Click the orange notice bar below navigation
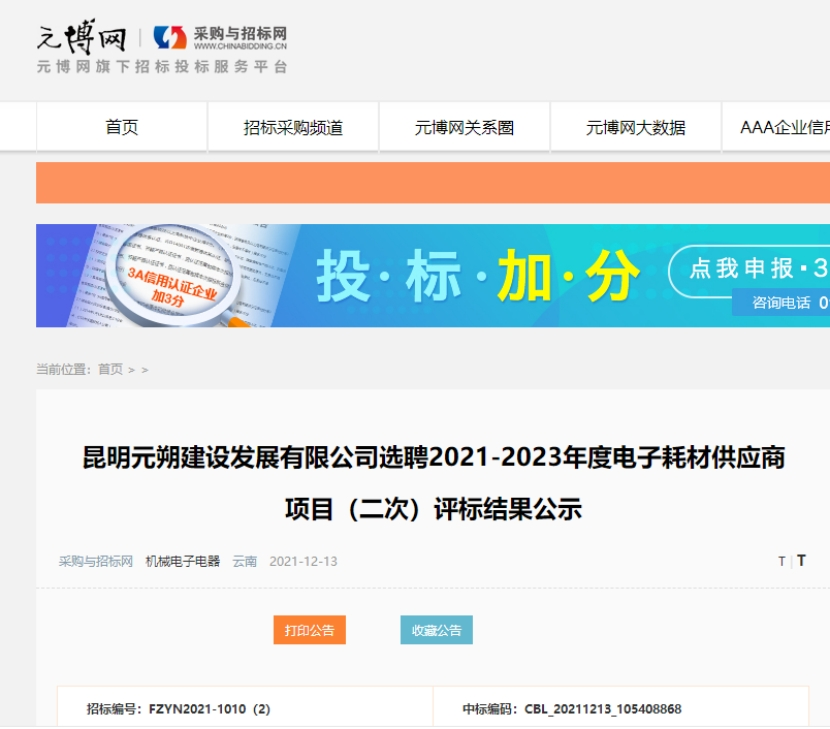This screenshot has width=830, height=729. click(433, 183)
